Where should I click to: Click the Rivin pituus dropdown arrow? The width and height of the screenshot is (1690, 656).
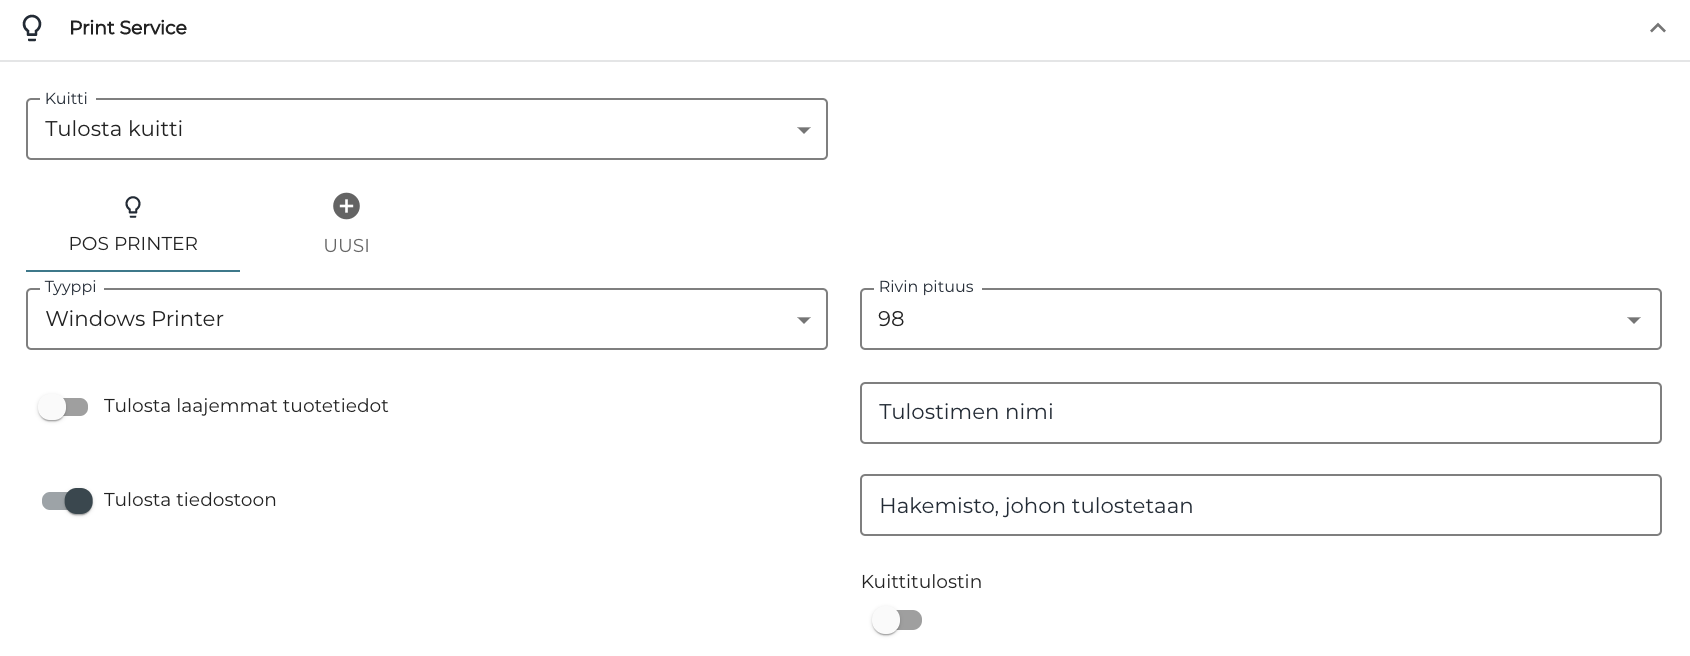1635,319
